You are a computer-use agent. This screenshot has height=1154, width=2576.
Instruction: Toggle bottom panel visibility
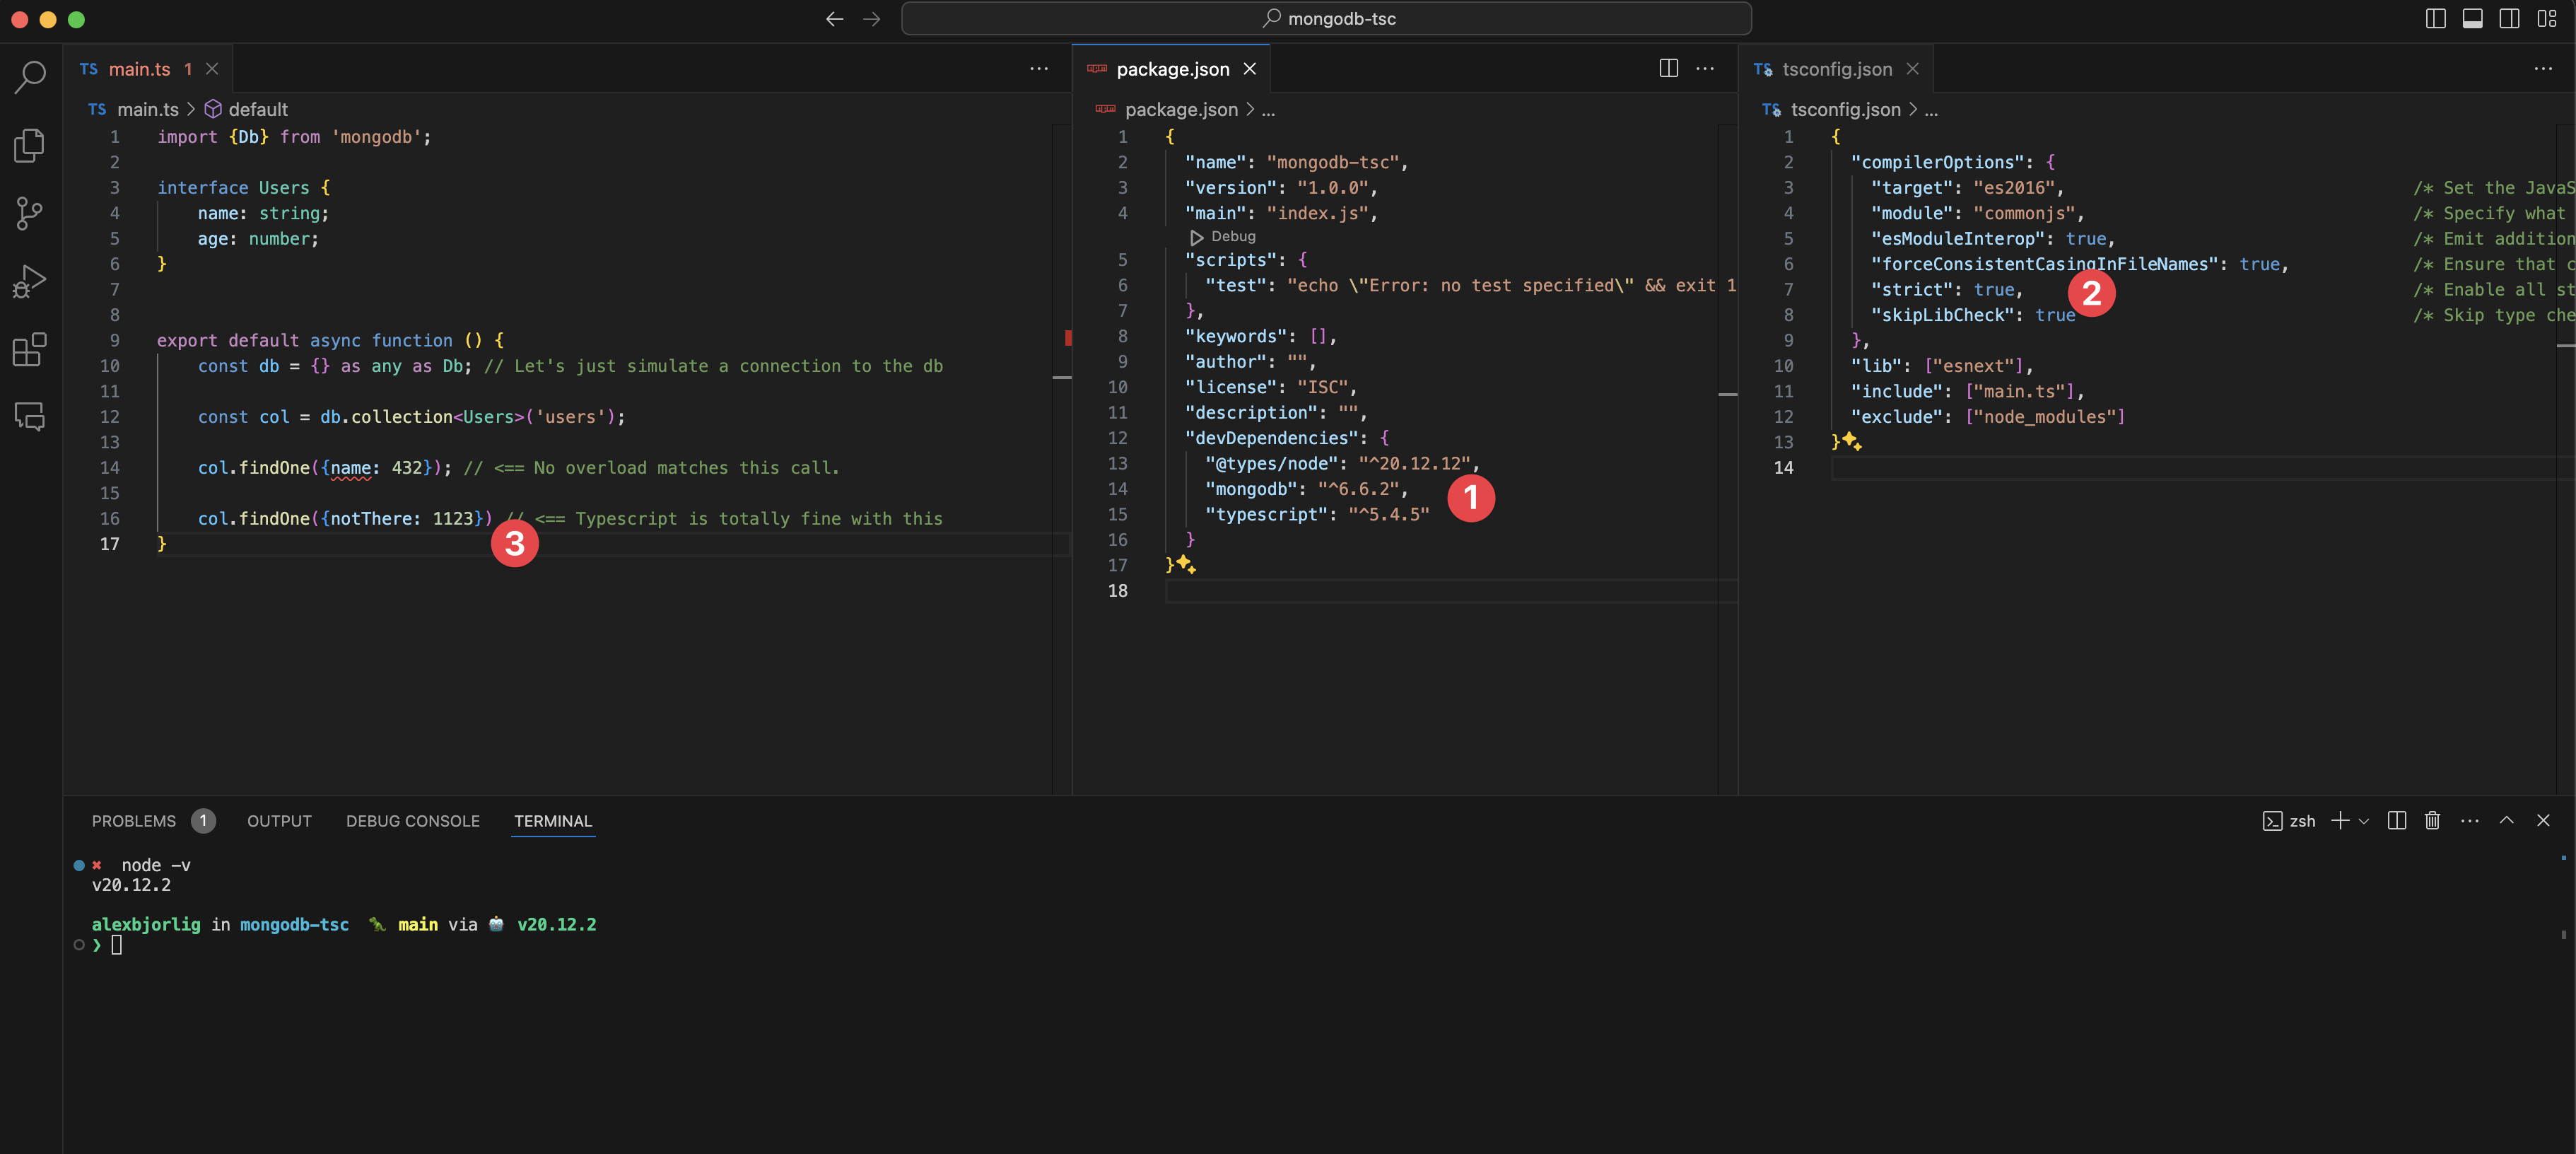2472,19
